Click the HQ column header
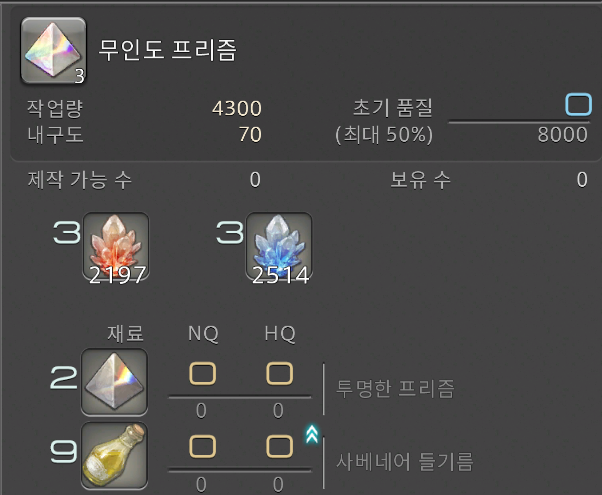Viewport: 602px width, 495px height. [280, 333]
